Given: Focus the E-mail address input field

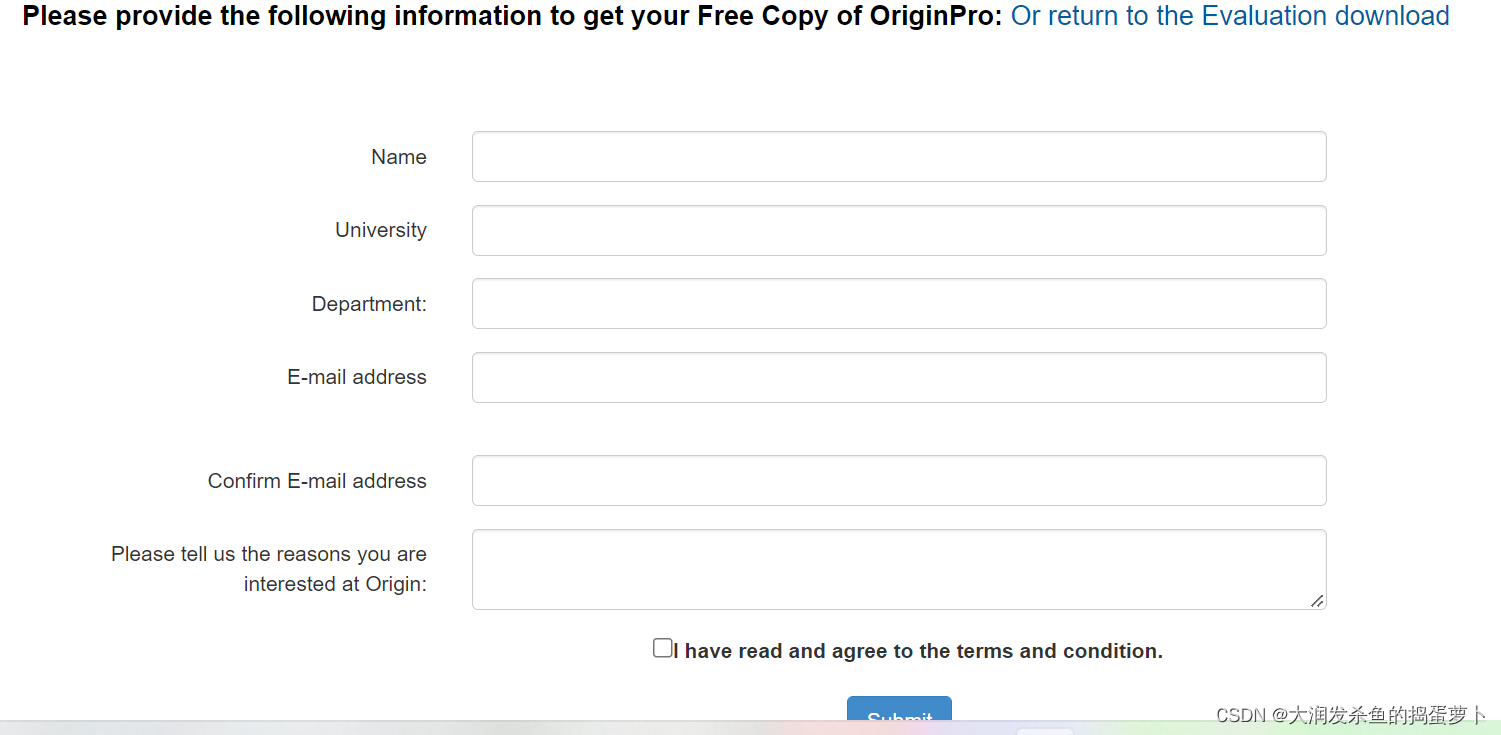Looking at the screenshot, I should [898, 377].
